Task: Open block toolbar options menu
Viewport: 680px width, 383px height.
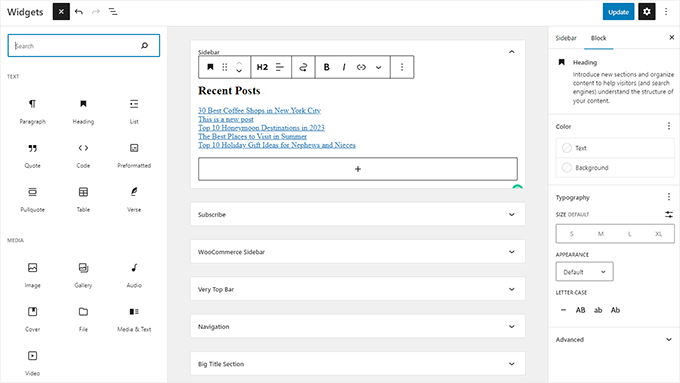Action: [402, 67]
